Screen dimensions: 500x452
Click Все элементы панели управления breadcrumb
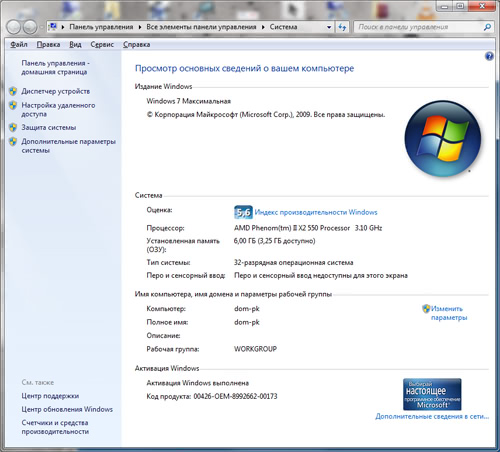pos(201,27)
